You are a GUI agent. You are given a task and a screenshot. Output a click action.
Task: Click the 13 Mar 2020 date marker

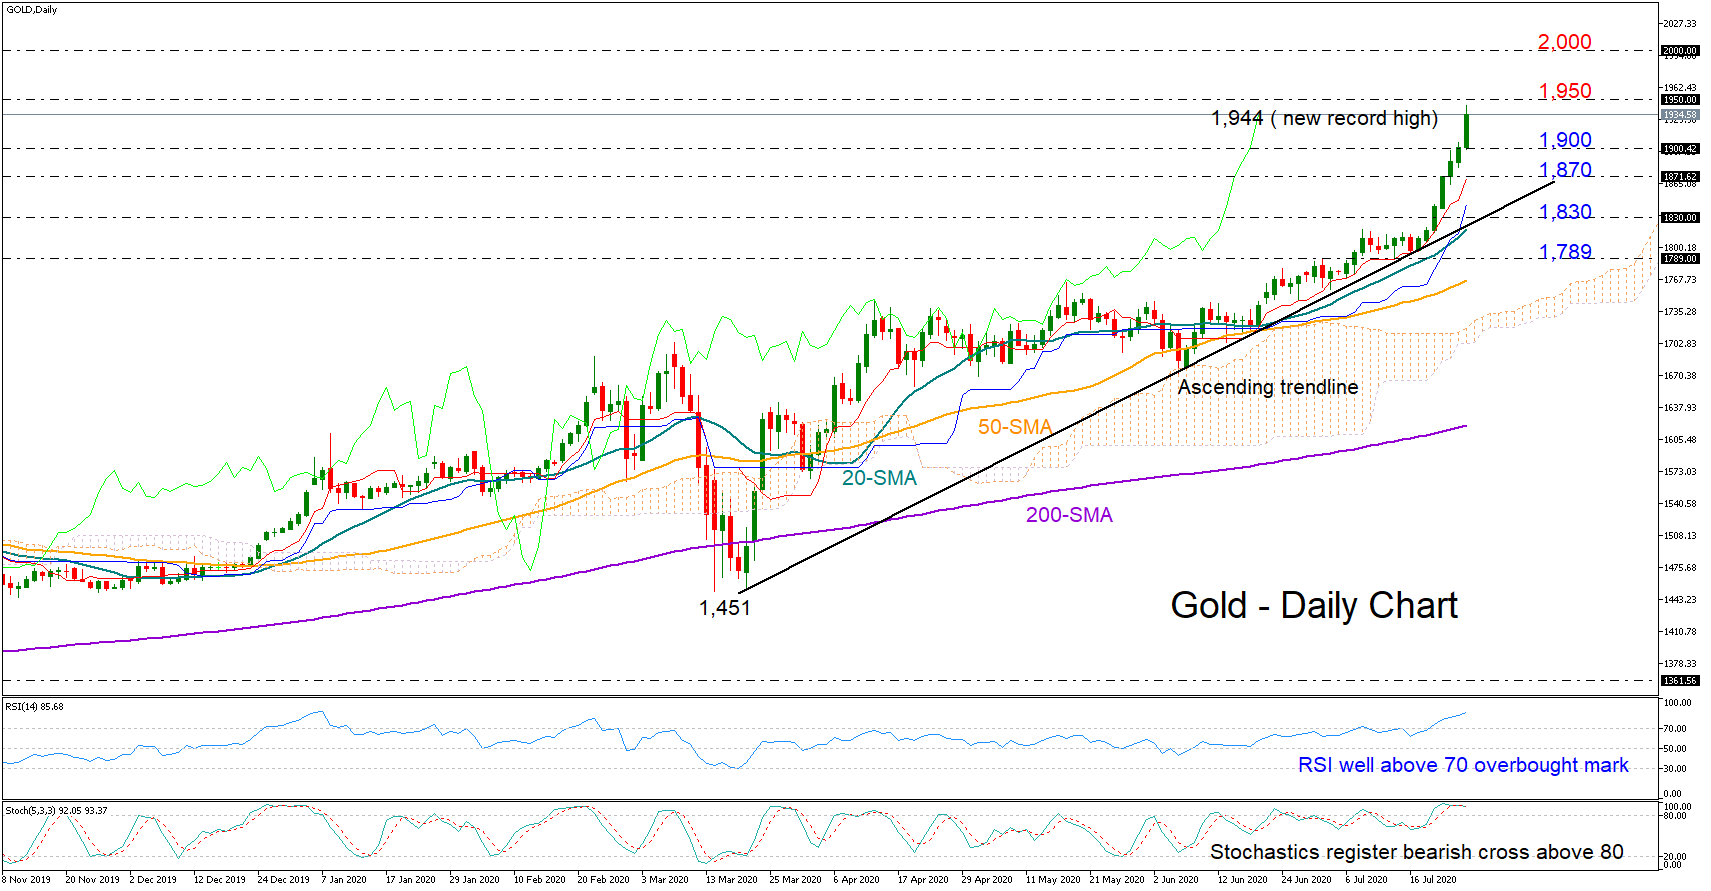(x=731, y=880)
